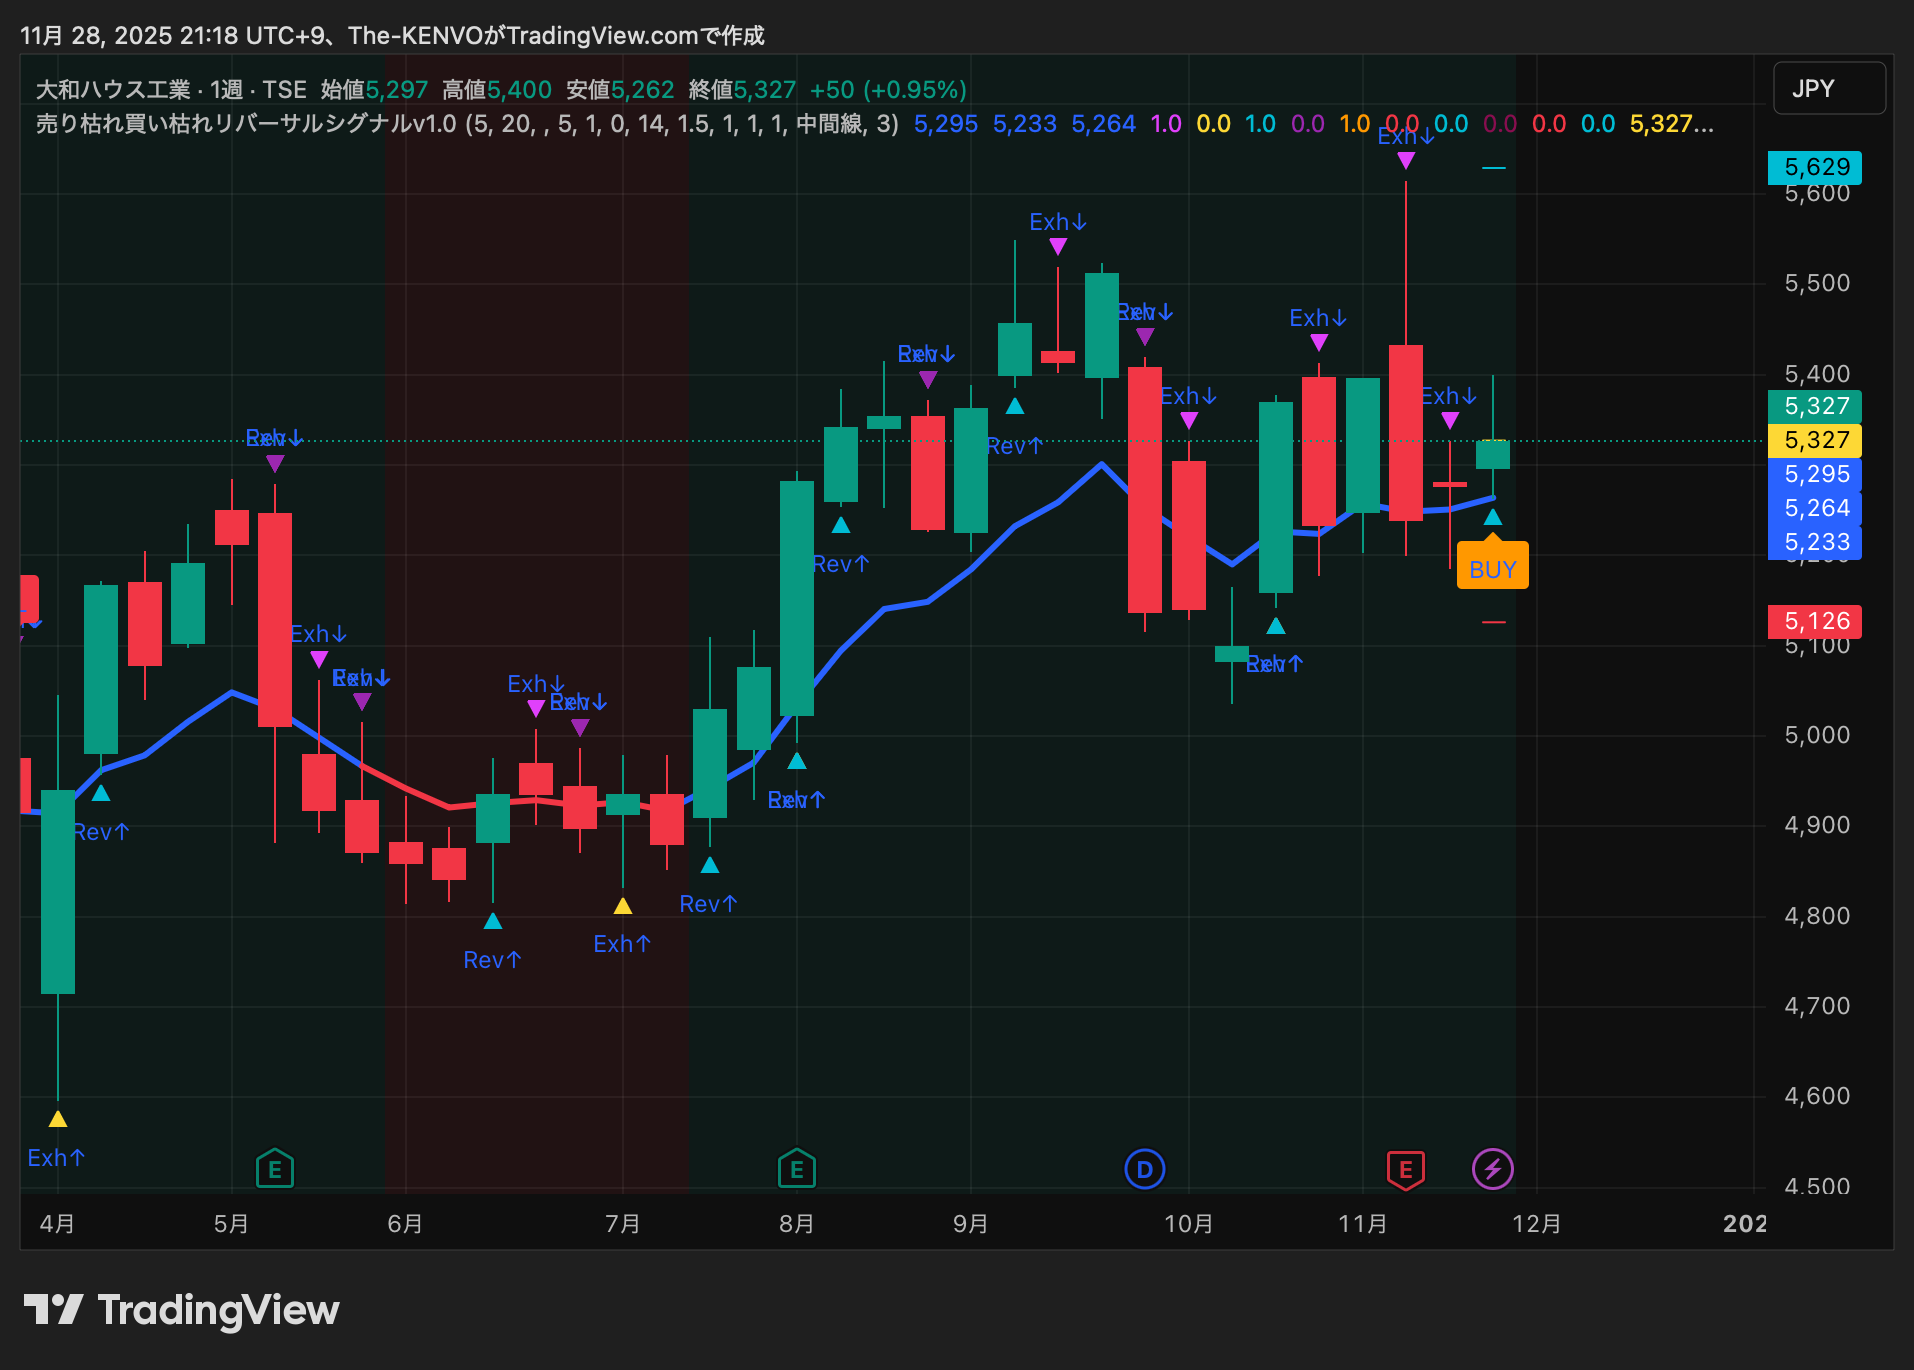Open the purple lightning event icon
Screen dimensions: 1914x1370
point(1492,1168)
